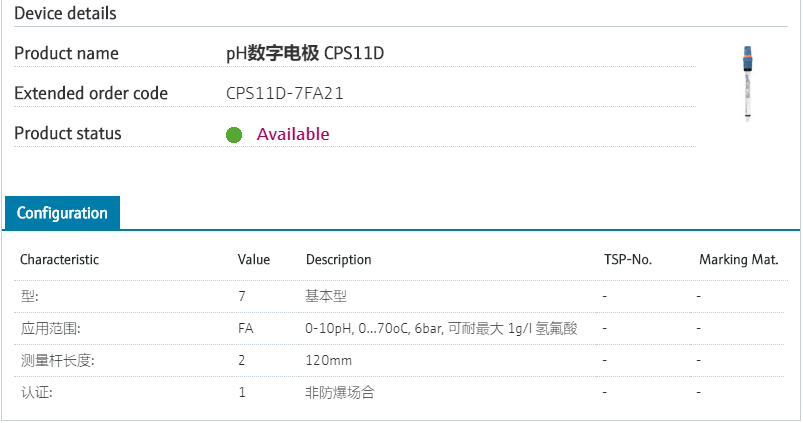This screenshot has height=423, width=803.
Task: Select the 认证 characteristic row label
Action: click(36, 392)
